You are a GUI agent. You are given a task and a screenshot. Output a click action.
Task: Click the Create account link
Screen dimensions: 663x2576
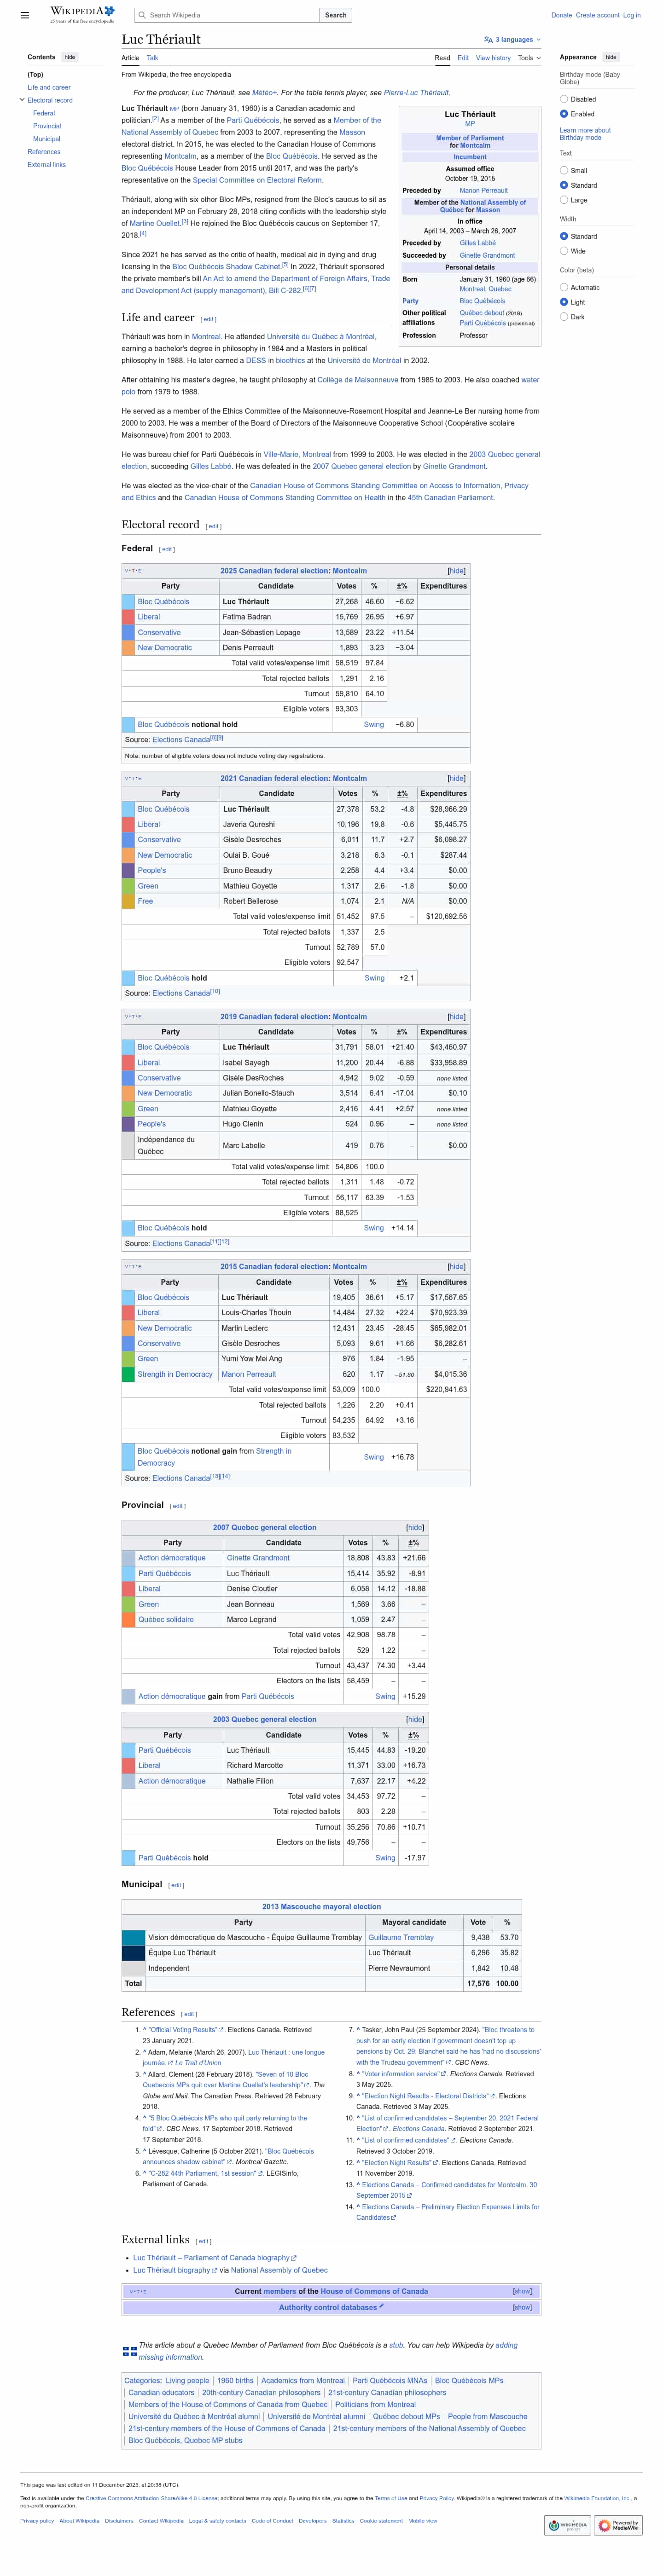(x=597, y=15)
